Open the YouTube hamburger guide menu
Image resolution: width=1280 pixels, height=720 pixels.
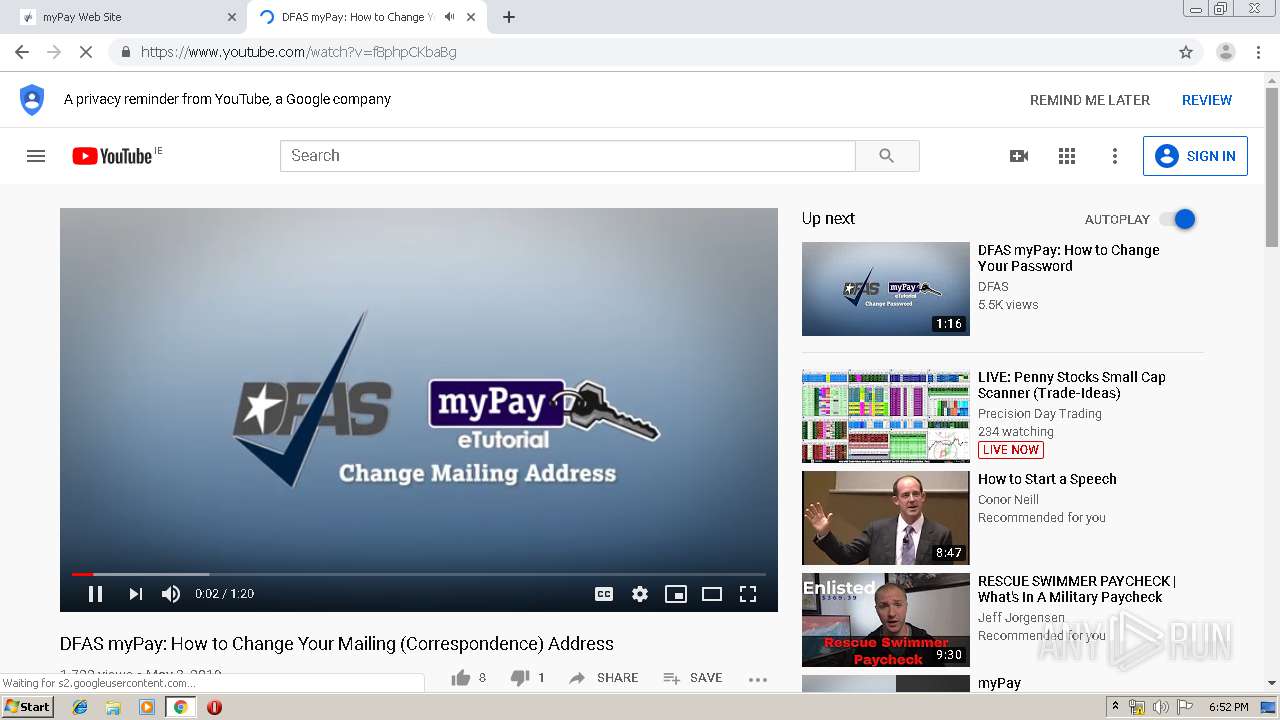click(36, 156)
